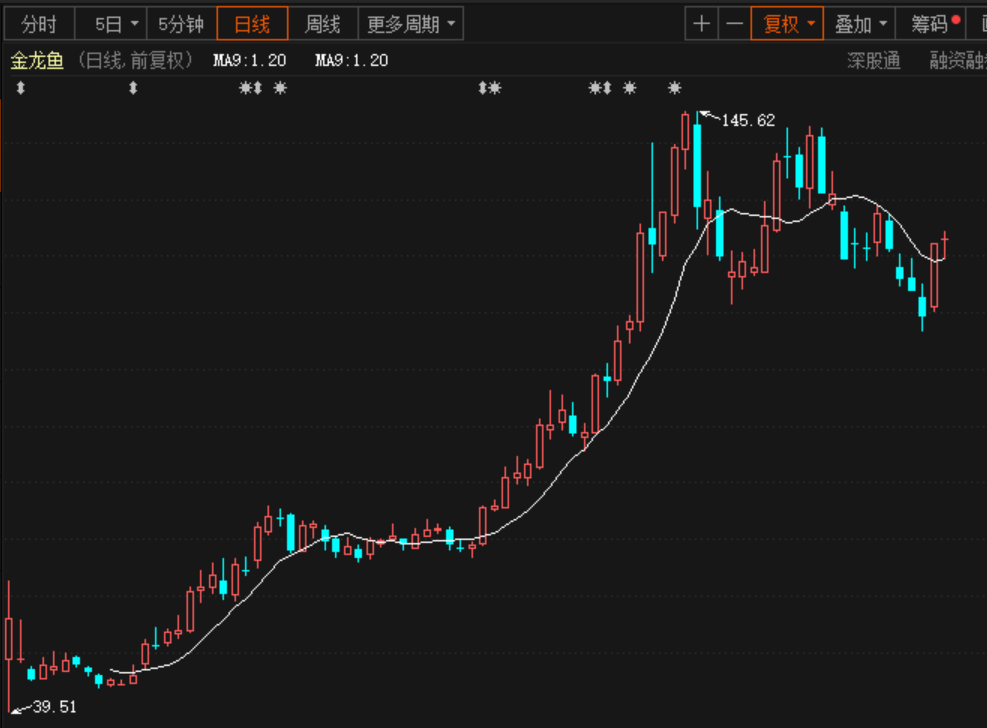Click the second arrow info marker
This screenshot has width=987, height=728.
[x=133, y=88]
